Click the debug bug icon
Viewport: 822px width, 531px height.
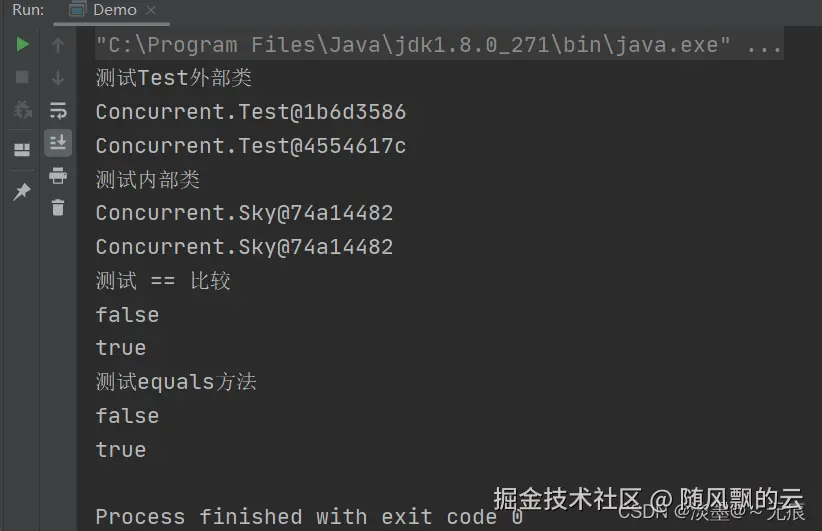[x=22, y=110]
